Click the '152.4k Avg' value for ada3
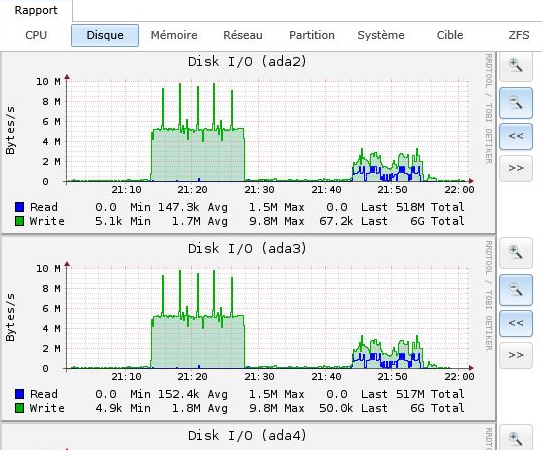The height and width of the screenshot is (450, 542). [x=193, y=394]
